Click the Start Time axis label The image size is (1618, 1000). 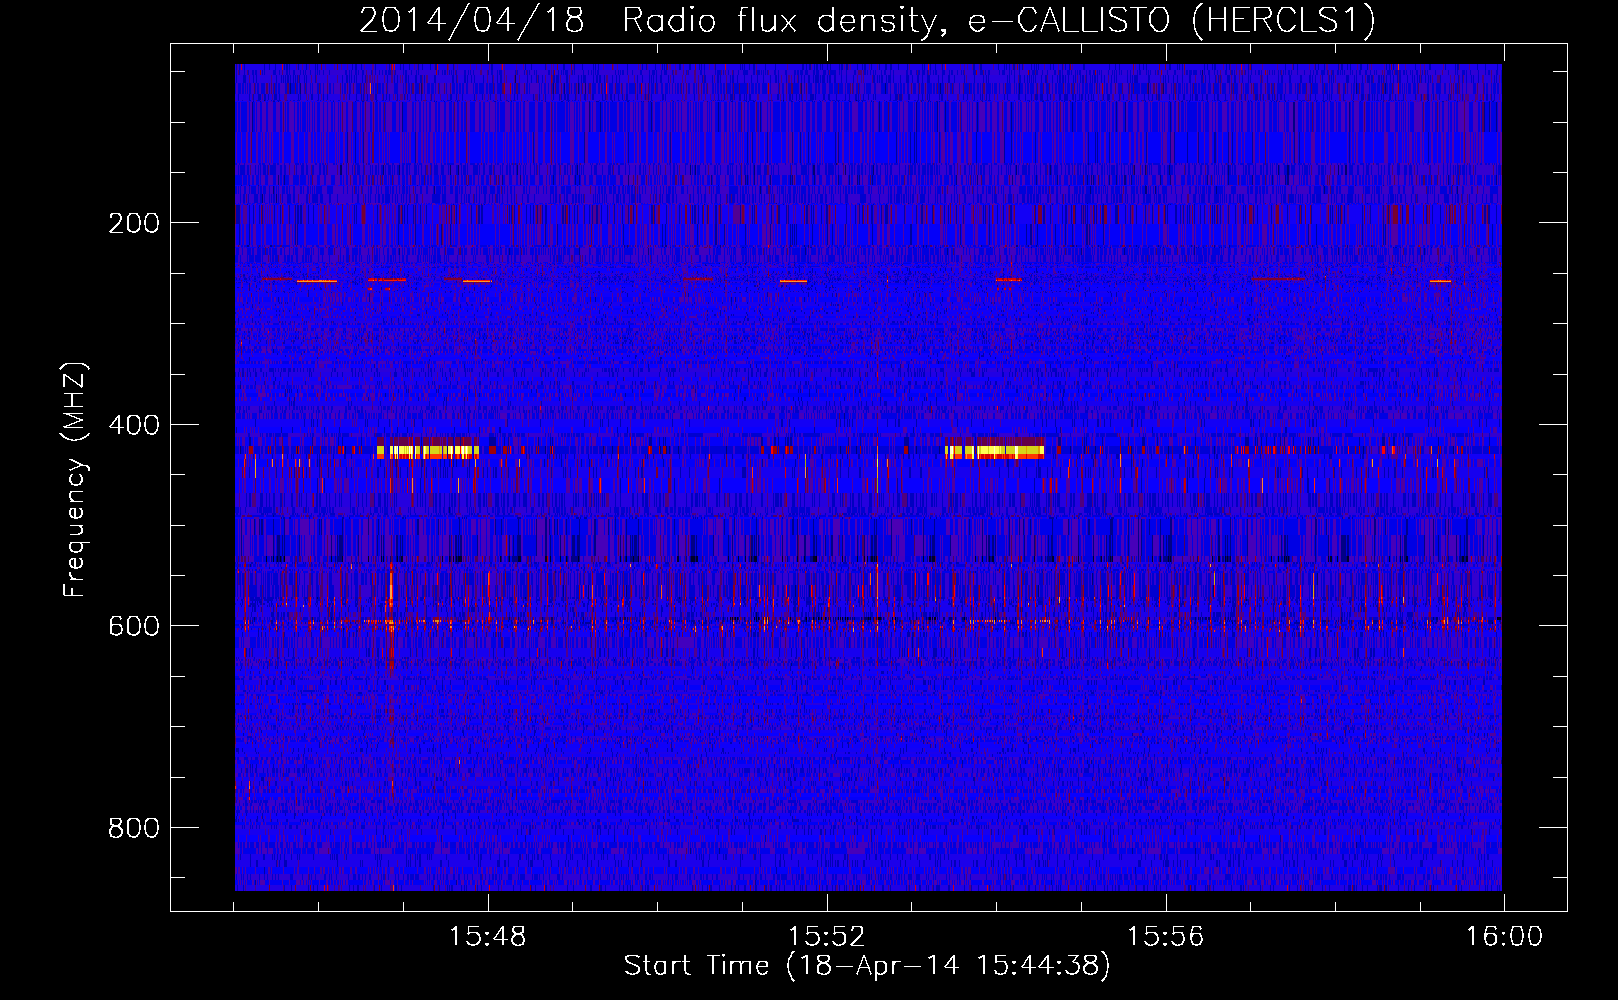pos(867,966)
